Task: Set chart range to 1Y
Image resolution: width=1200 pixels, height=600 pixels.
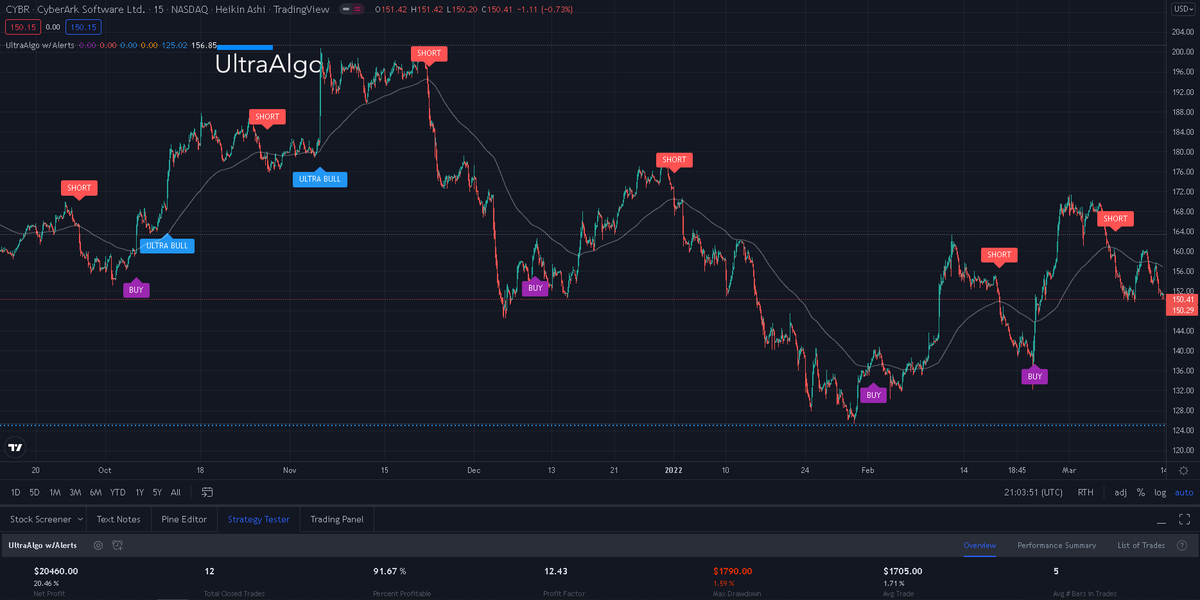Action: [140, 492]
